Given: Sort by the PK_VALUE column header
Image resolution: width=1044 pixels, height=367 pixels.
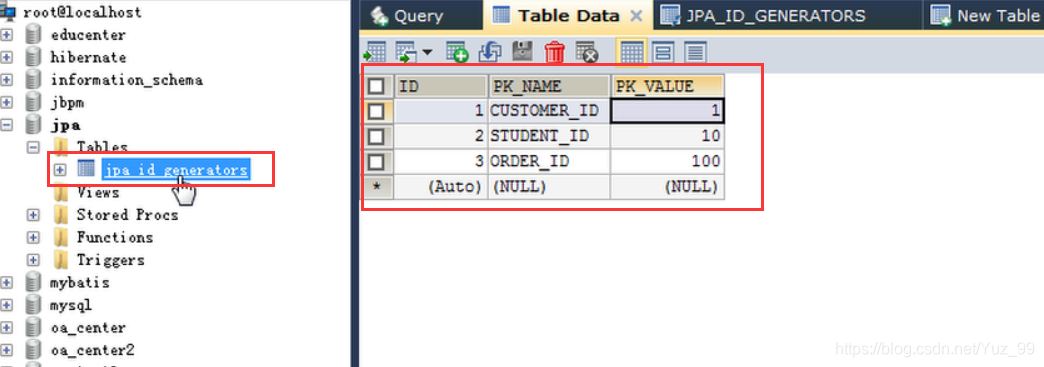Looking at the screenshot, I should click(x=667, y=86).
